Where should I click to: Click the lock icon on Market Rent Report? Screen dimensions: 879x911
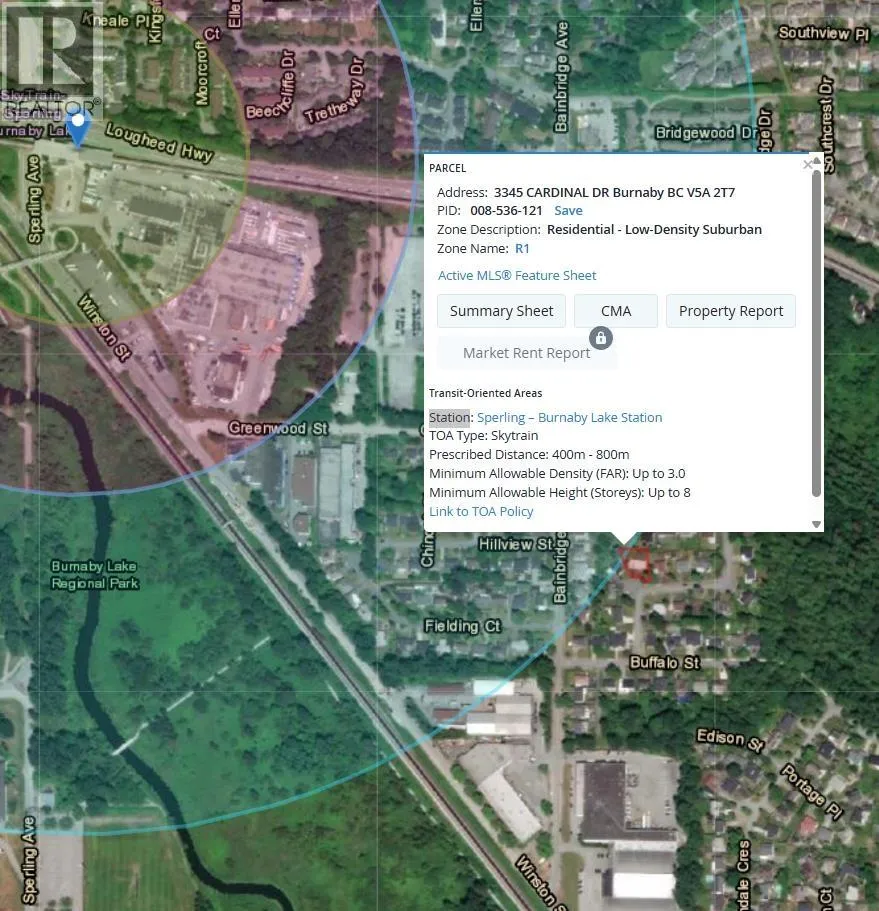[x=600, y=338]
